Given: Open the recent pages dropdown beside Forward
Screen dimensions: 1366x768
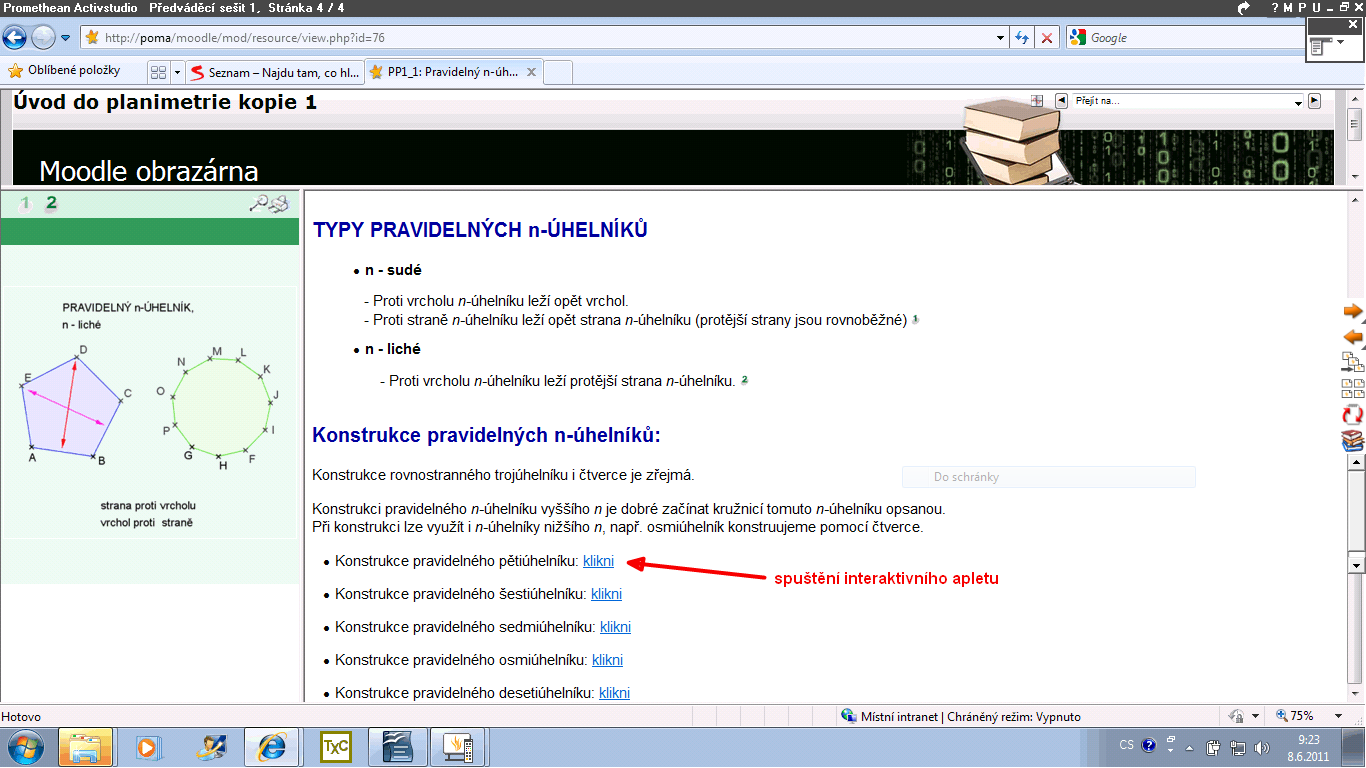Looking at the screenshot, I should [66, 38].
